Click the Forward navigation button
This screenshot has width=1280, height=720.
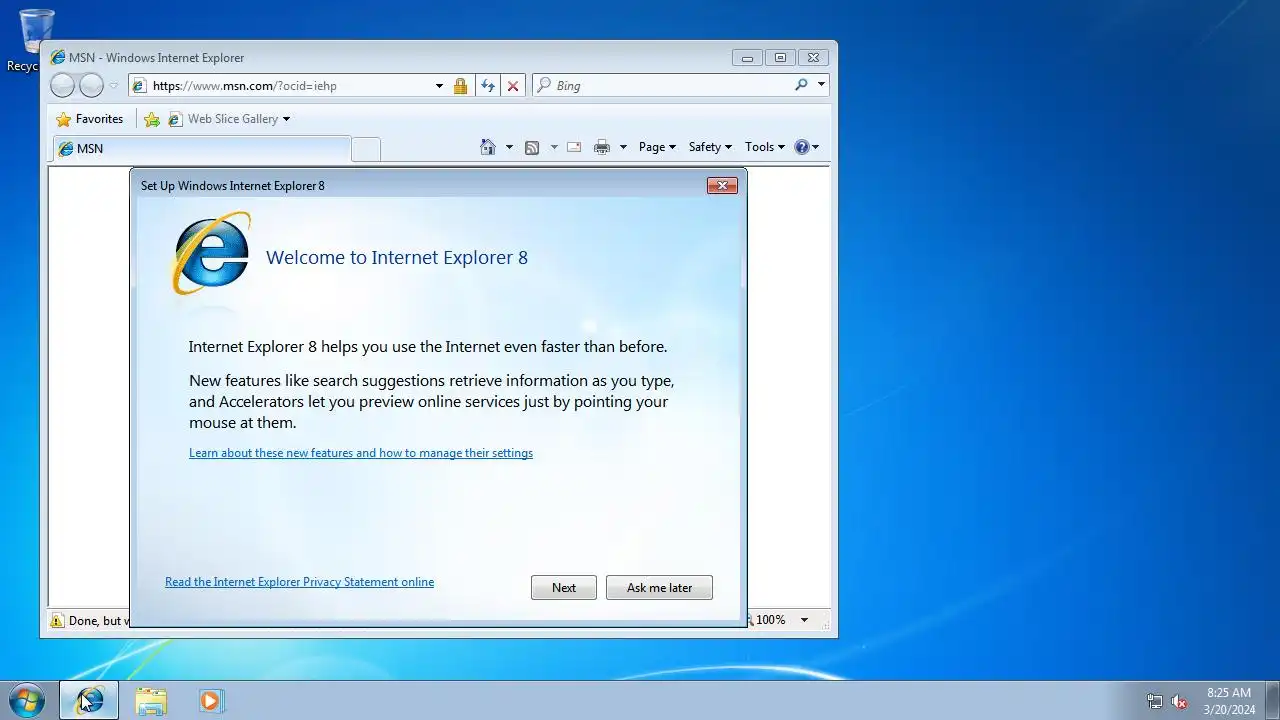point(91,86)
